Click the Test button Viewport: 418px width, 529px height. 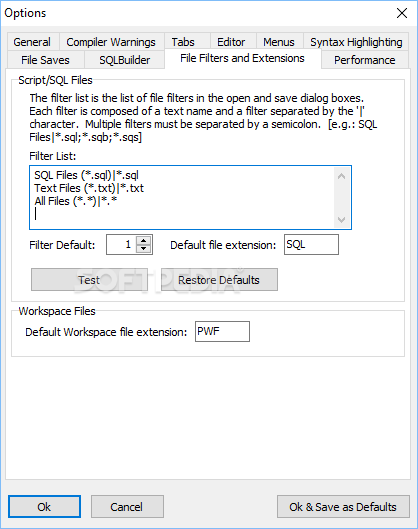[x=89, y=280]
